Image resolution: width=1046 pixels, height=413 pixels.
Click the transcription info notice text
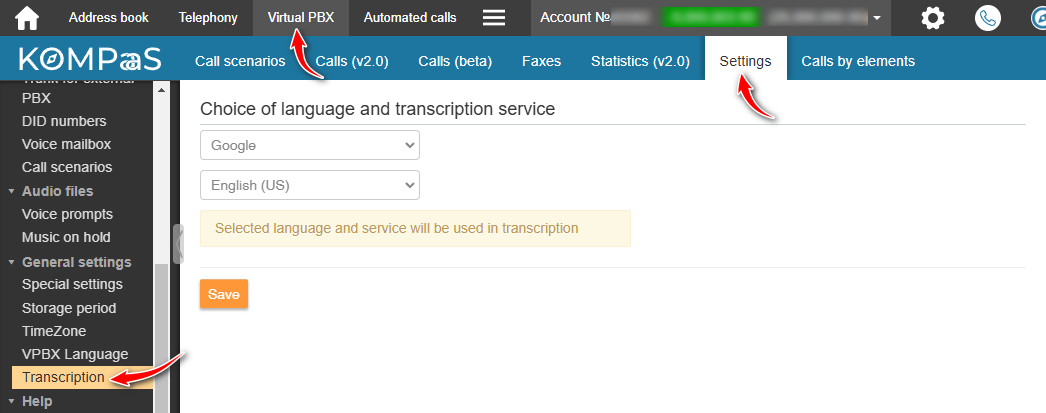(x=396, y=228)
